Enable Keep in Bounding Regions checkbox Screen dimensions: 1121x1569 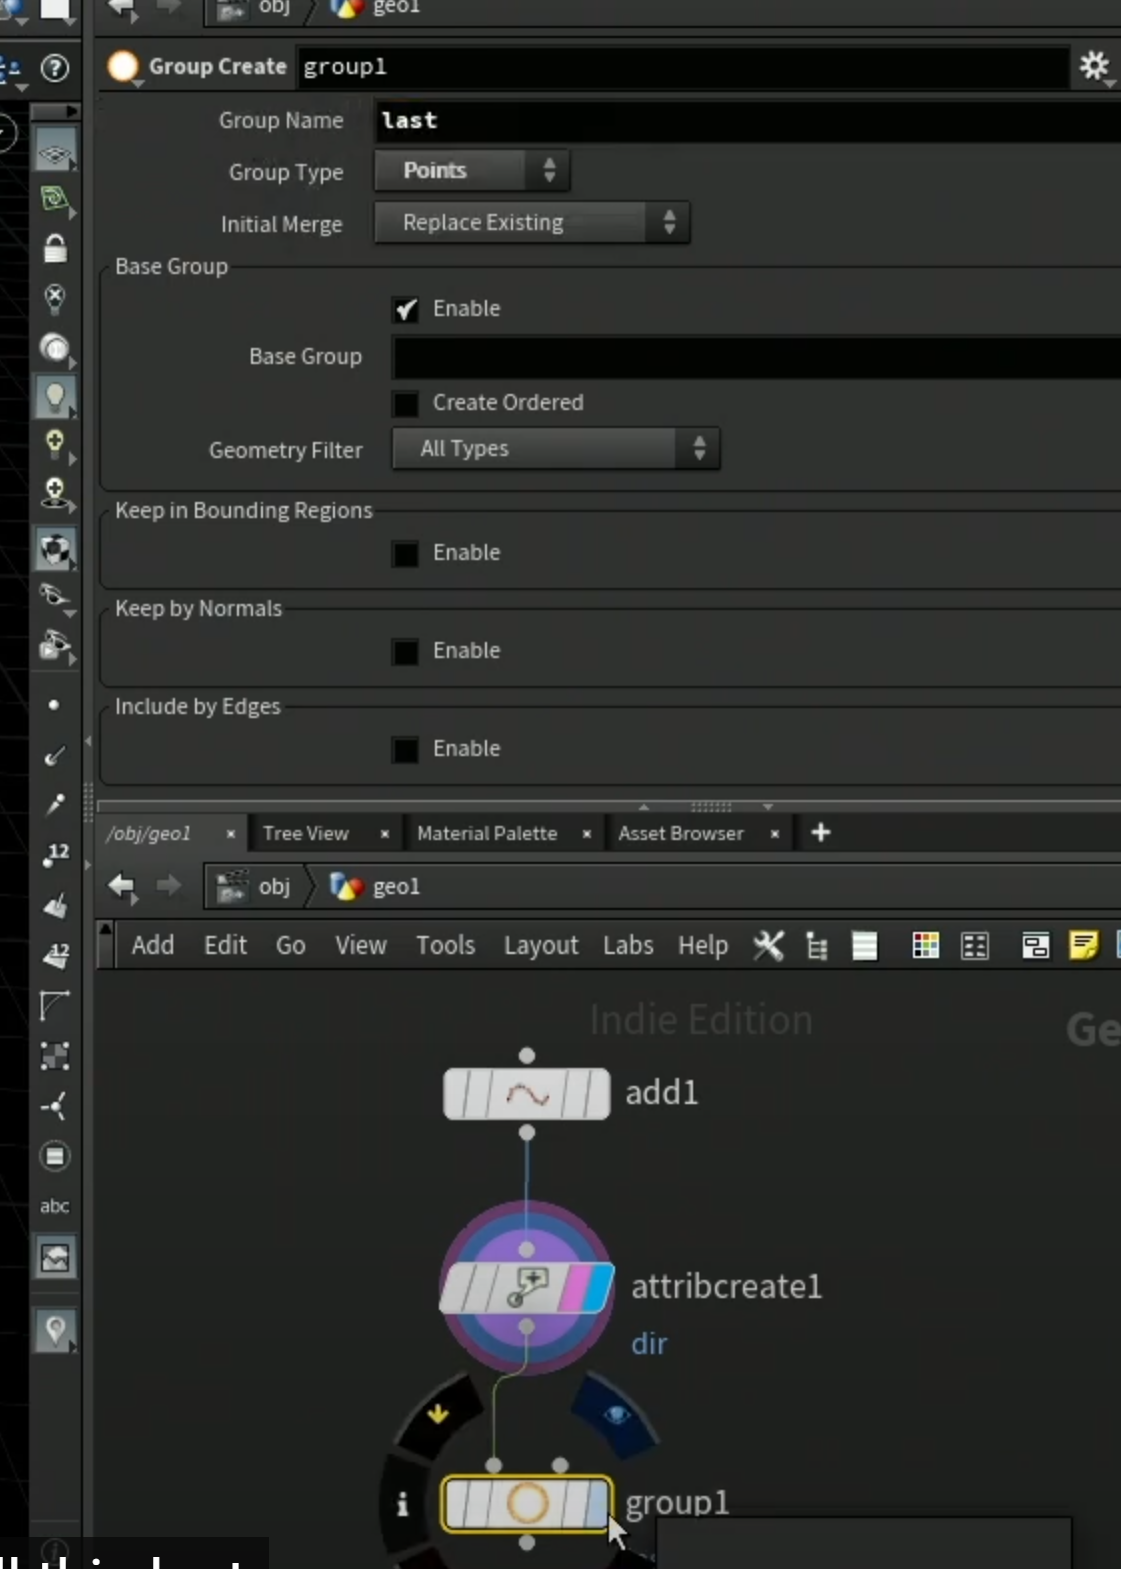(406, 553)
